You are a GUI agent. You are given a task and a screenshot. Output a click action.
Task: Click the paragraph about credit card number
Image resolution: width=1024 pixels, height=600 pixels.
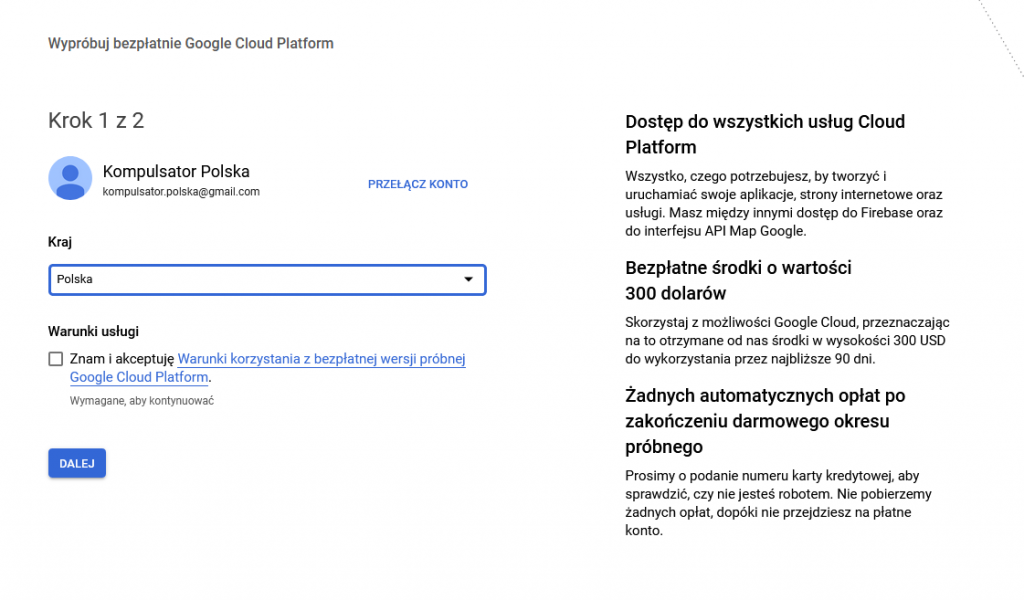[x=778, y=503]
